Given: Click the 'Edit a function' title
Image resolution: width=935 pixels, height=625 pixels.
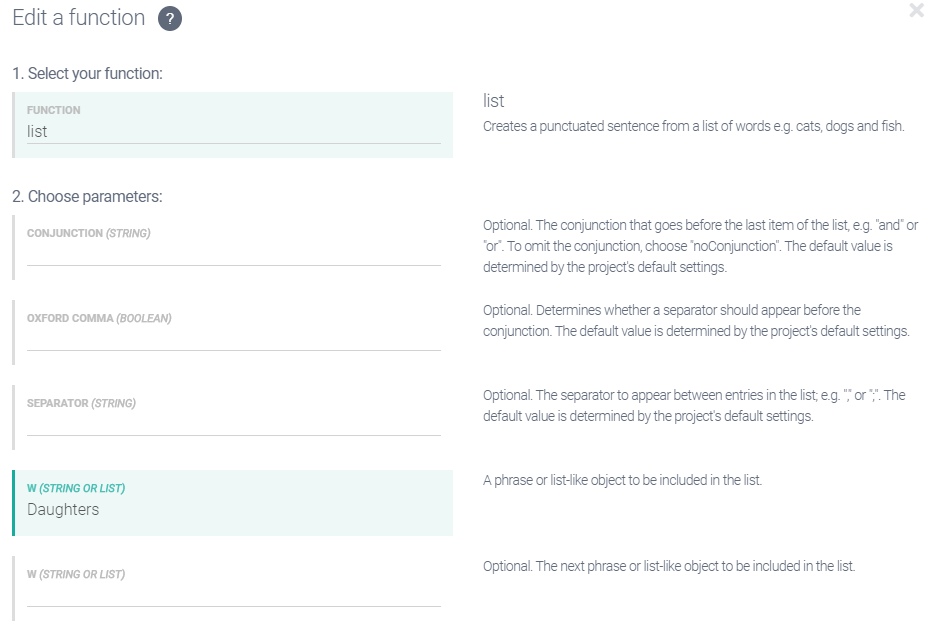Looking at the screenshot, I should click(x=79, y=18).
